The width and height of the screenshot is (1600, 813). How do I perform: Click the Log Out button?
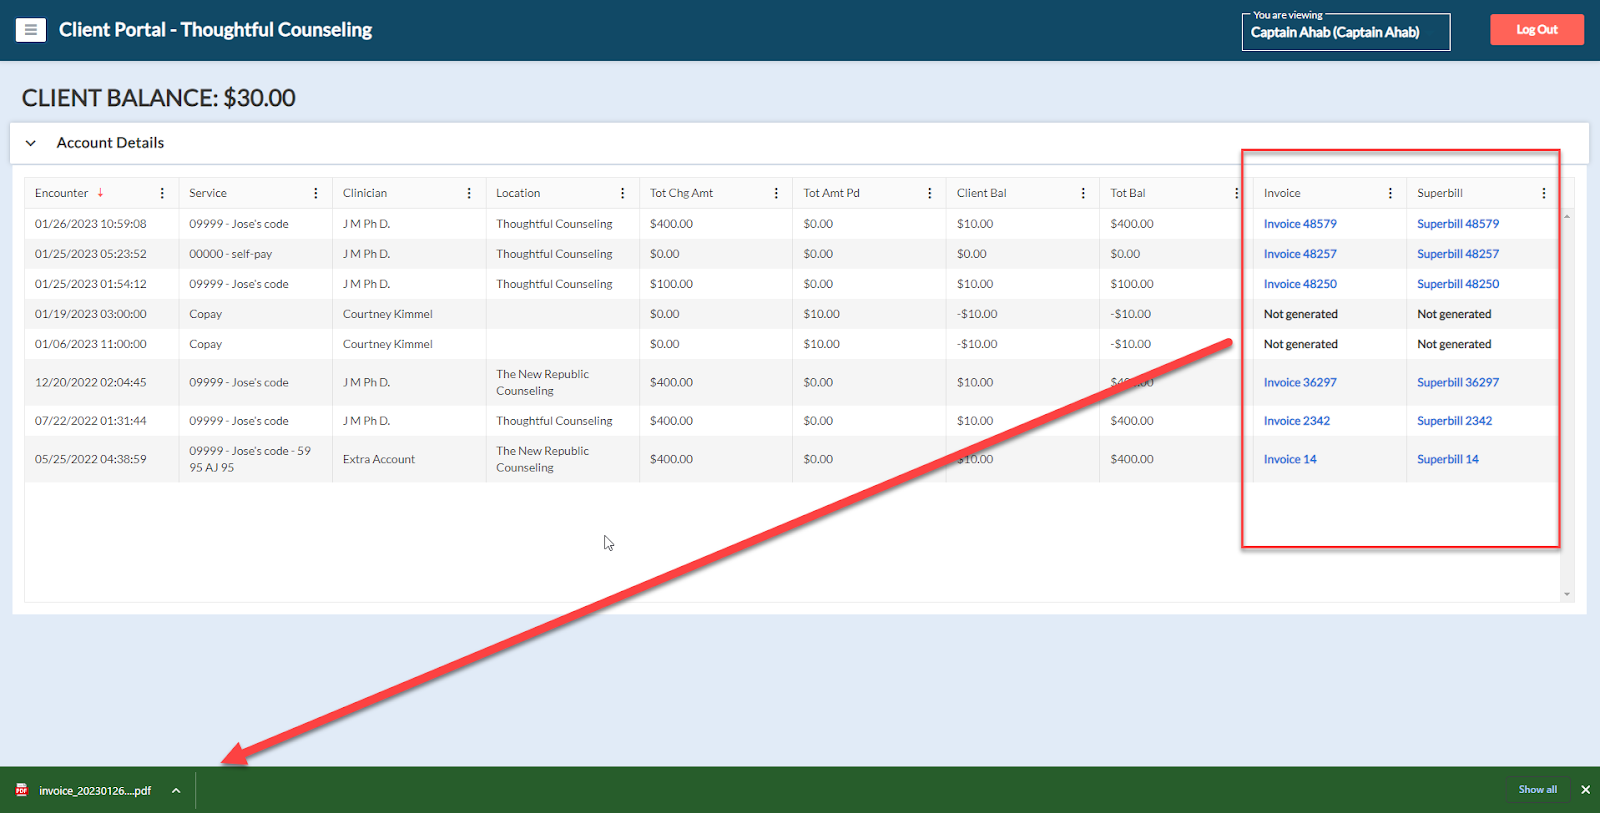(x=1536, y=30)
